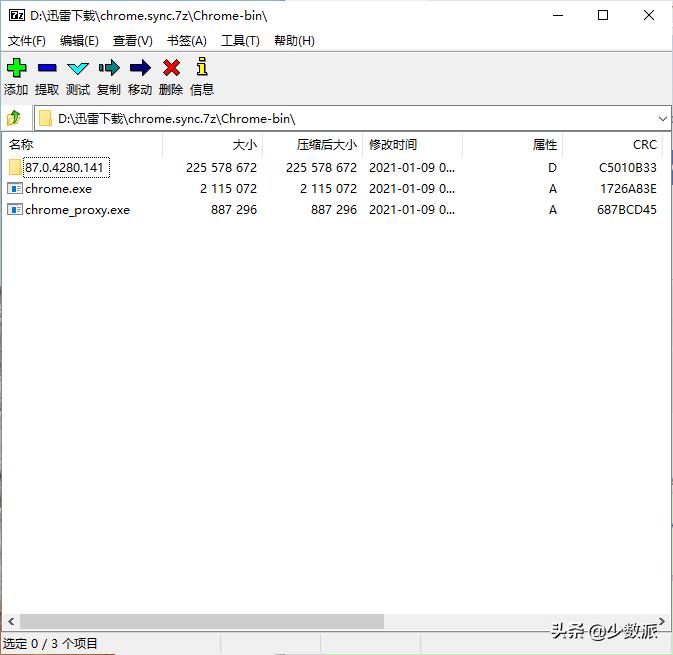This screenshot has width=673, height=655.
Task: Sort by CRC column header
Action: 612,145
